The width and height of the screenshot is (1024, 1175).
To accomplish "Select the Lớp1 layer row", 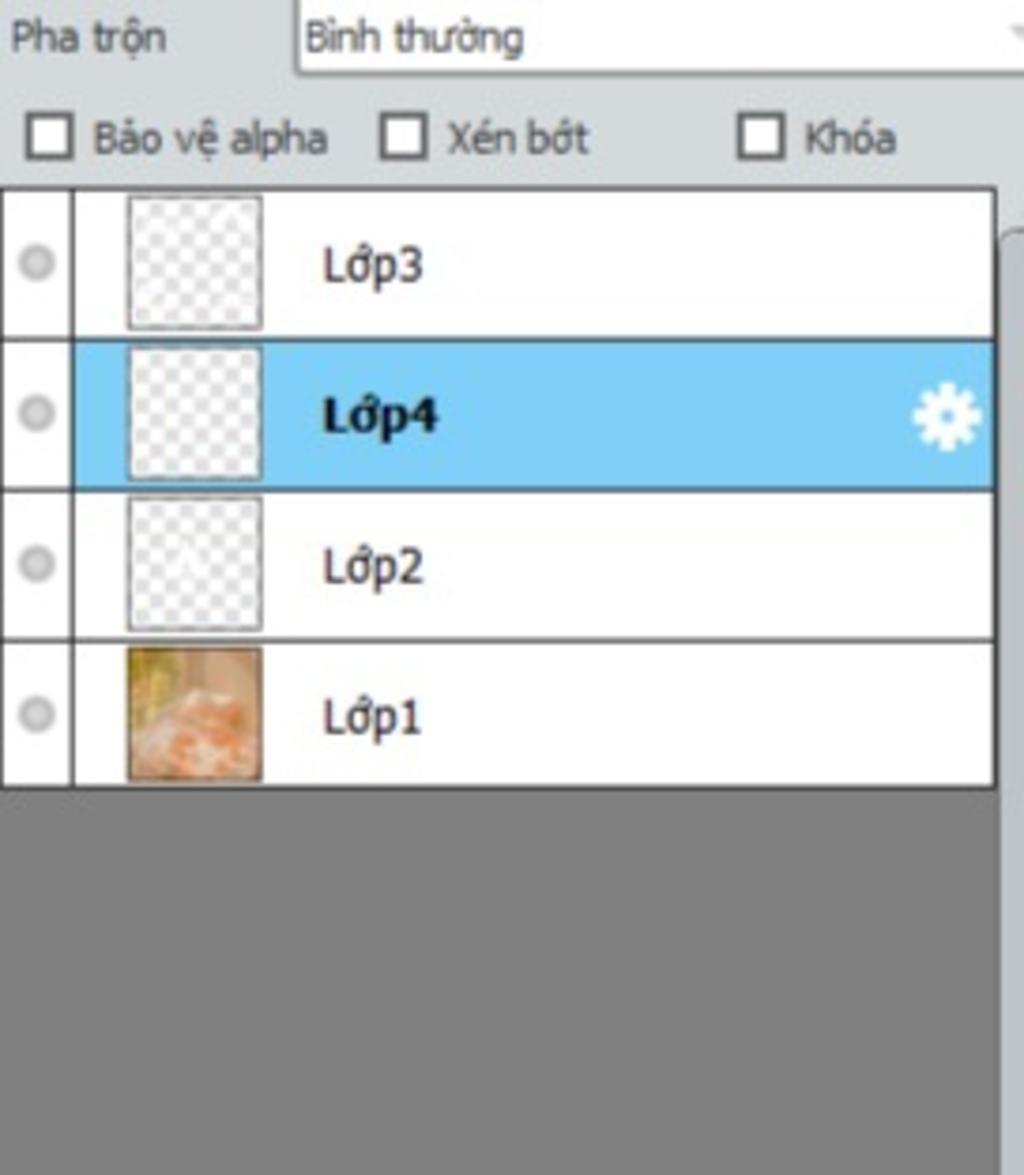I will pyautogui.click(x=535, y=715).
